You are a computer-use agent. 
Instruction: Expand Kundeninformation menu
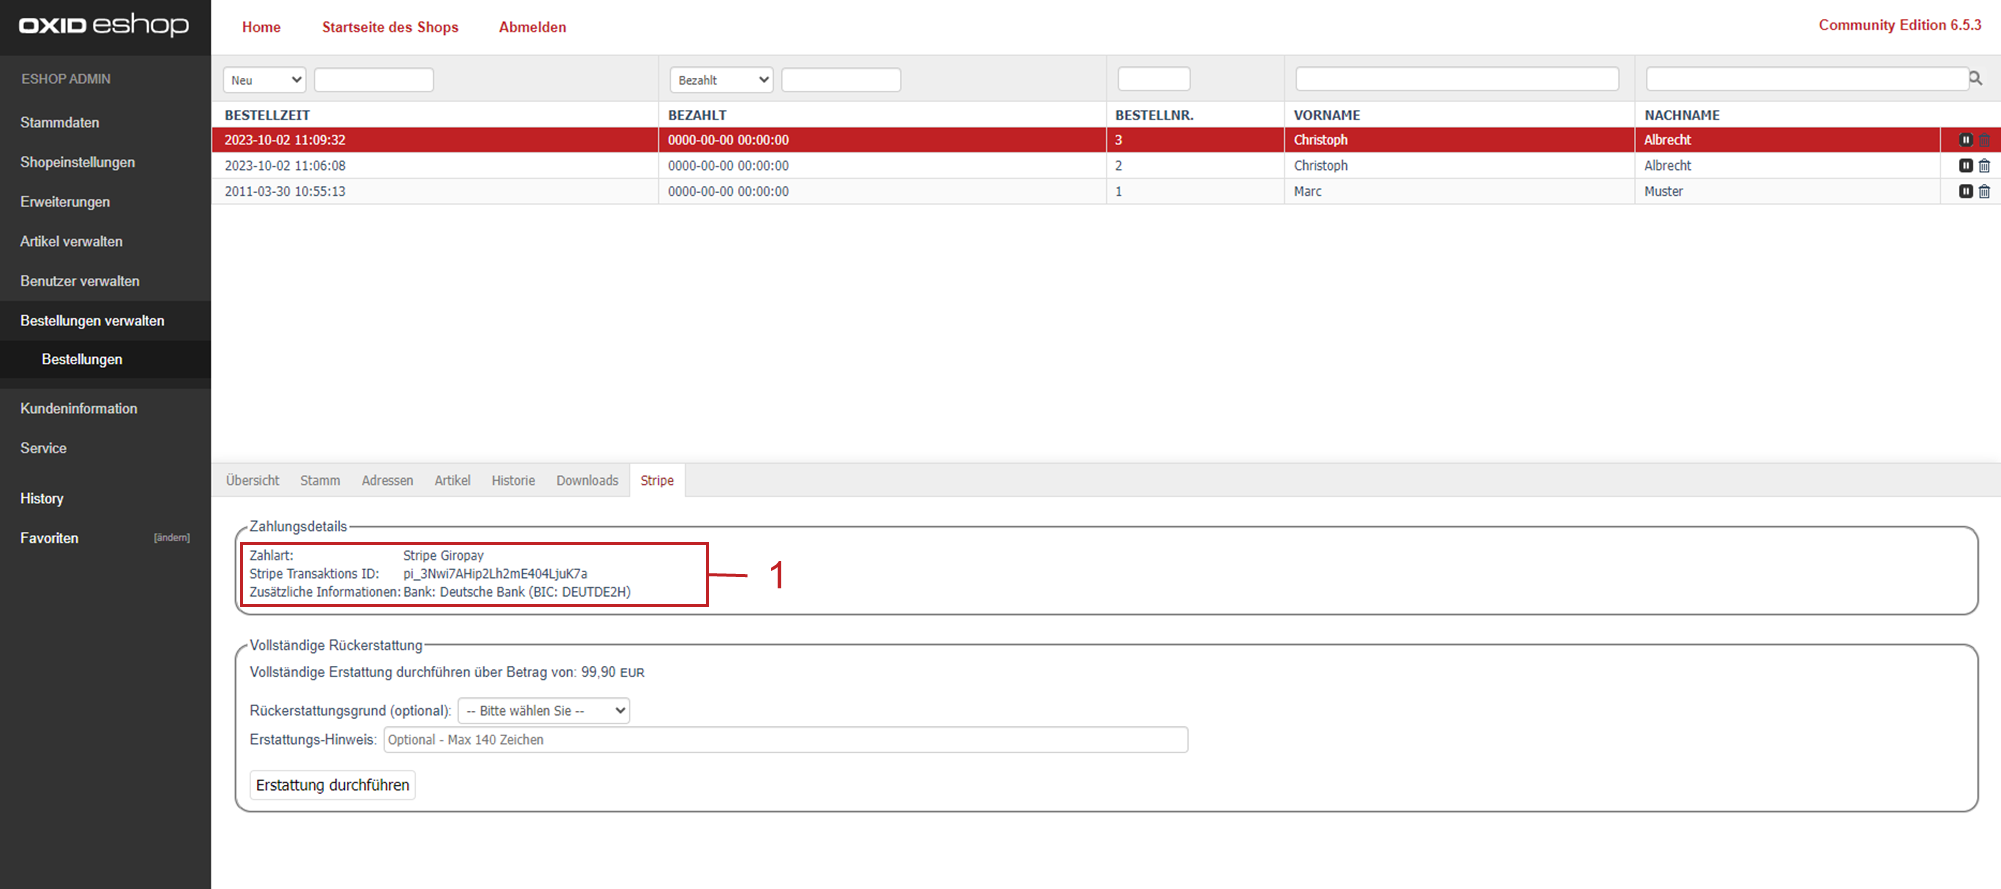[x=79, y=408]
